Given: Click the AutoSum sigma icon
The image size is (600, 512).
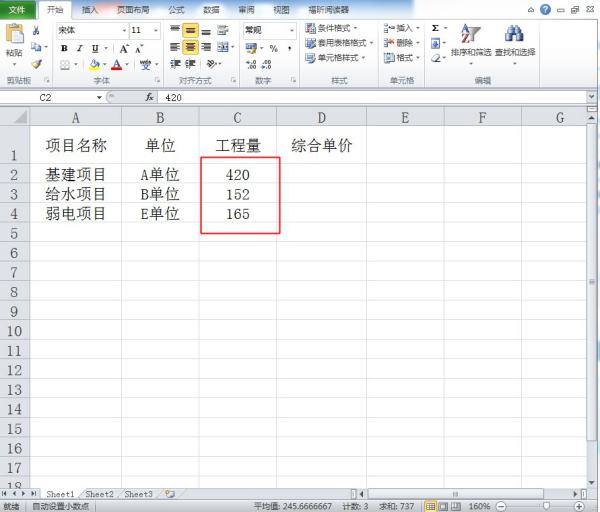Looking at the screenshot, I should [x=435, y=28].
